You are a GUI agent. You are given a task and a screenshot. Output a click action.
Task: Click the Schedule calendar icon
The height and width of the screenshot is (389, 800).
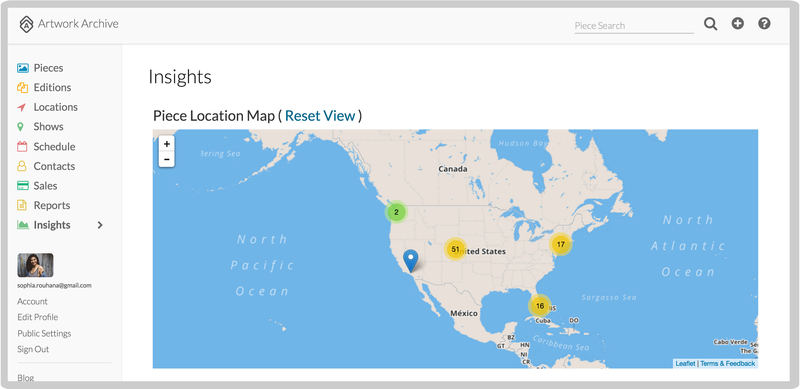coord(22,147)
